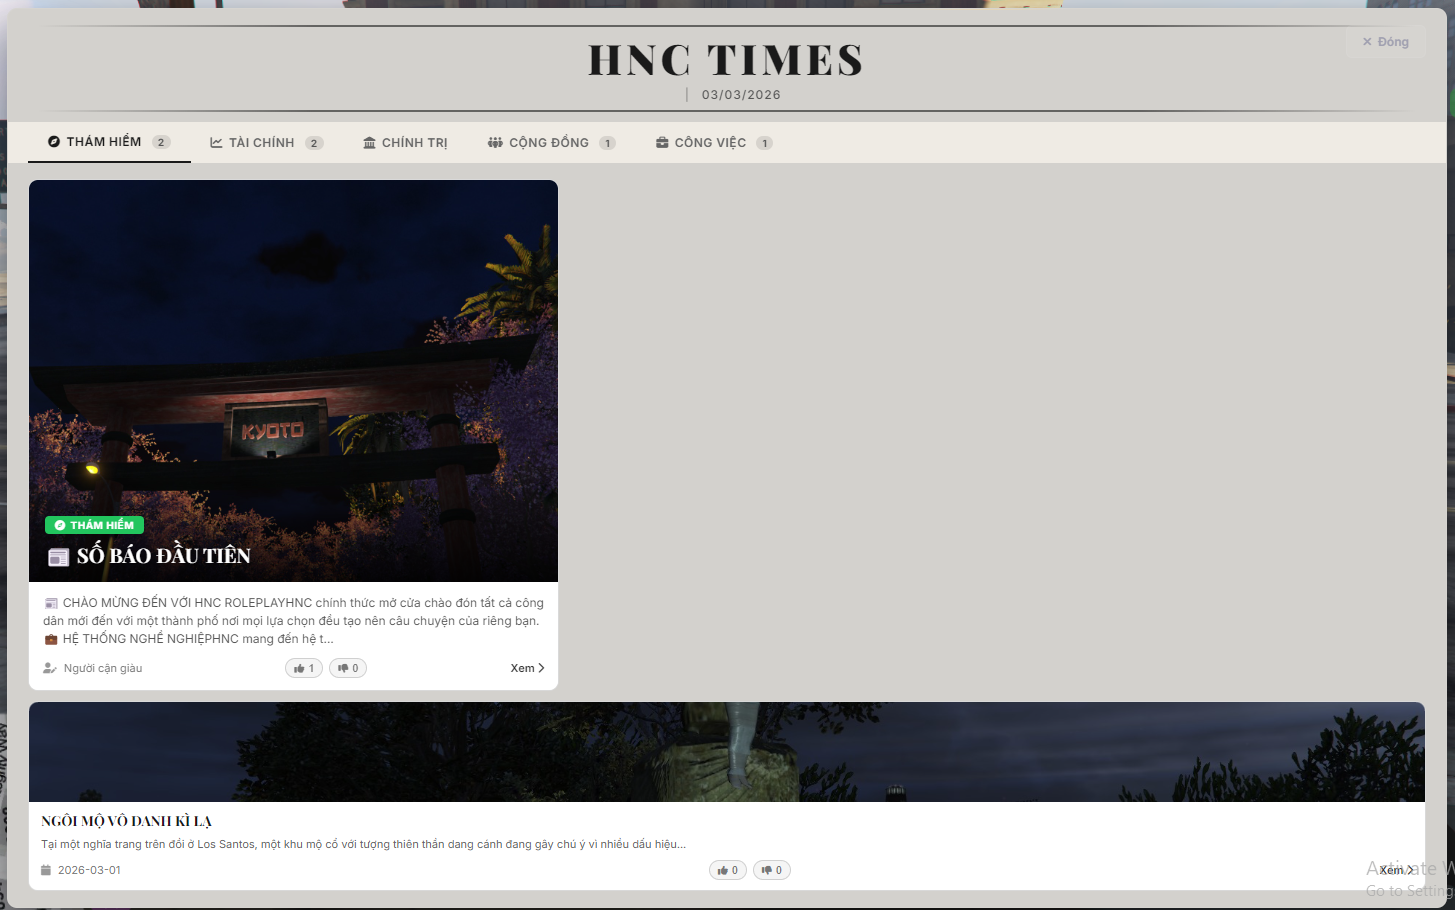
Task: Click the briefcase icon beside Công Việc
Action: pyautogui.click(x=662, y=143)
